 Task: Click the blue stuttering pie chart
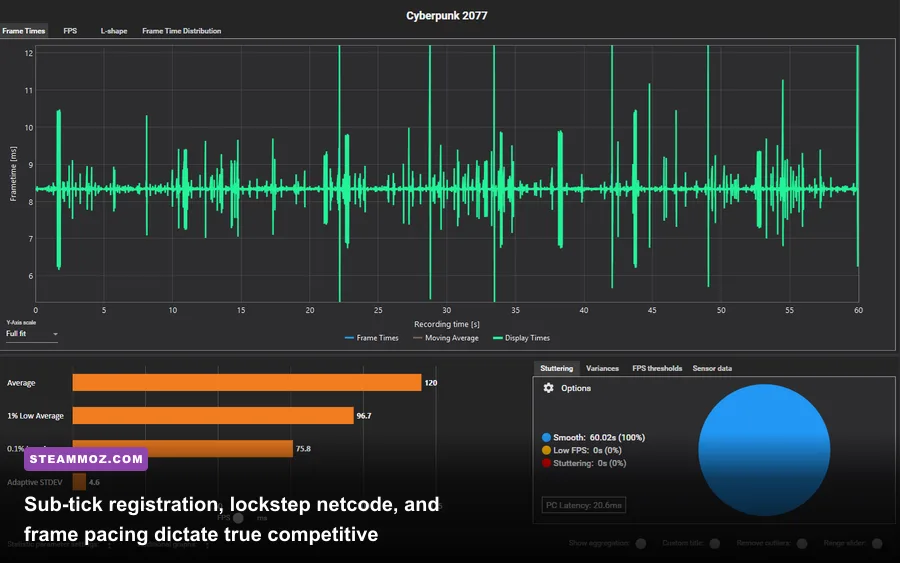(x=764, y=450)
